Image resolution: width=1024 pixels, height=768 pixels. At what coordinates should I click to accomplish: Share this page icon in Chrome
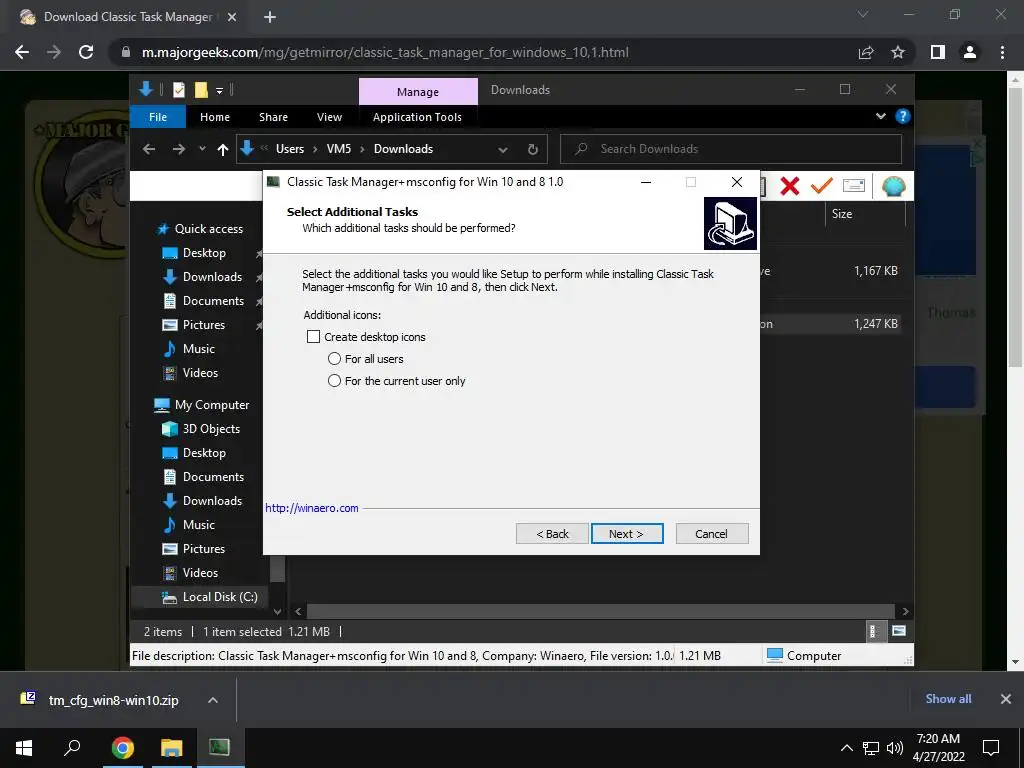tap(866, 52)
